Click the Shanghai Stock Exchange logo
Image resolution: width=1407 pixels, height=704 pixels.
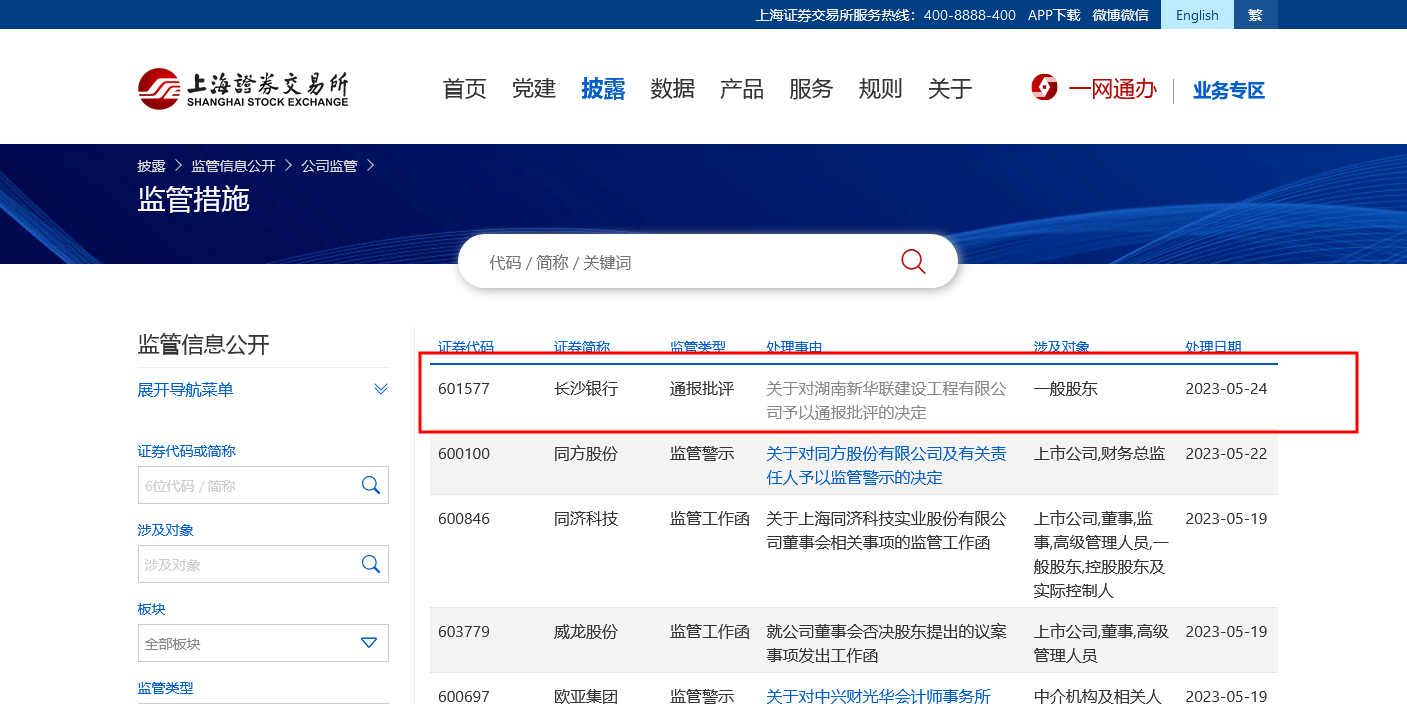click(243, 89)
